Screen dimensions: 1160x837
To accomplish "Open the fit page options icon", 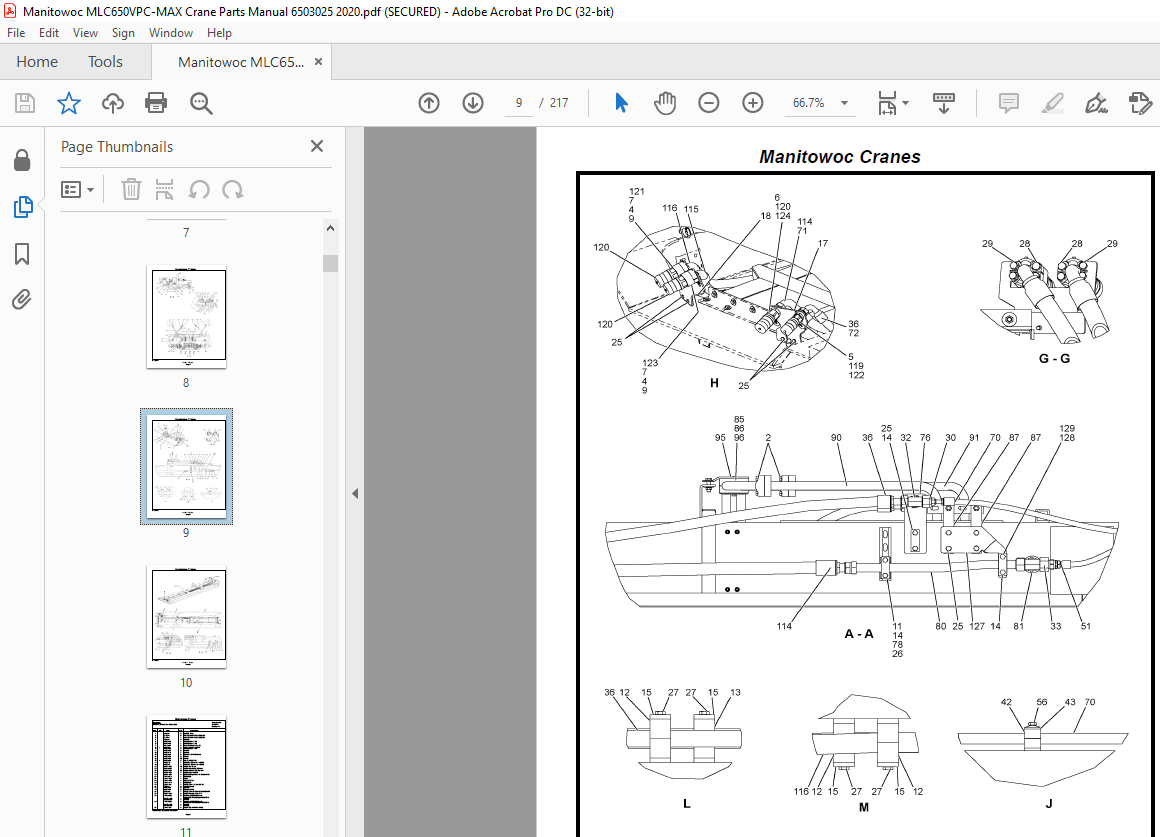I will (x=892, y=103).
